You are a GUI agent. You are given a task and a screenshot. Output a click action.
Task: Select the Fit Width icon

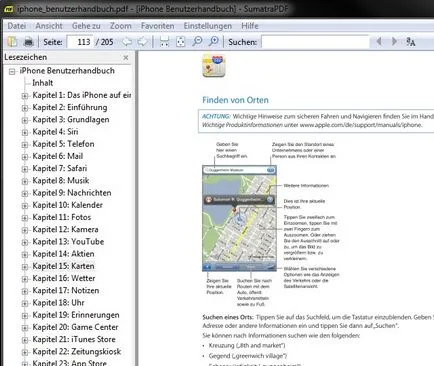164,42
